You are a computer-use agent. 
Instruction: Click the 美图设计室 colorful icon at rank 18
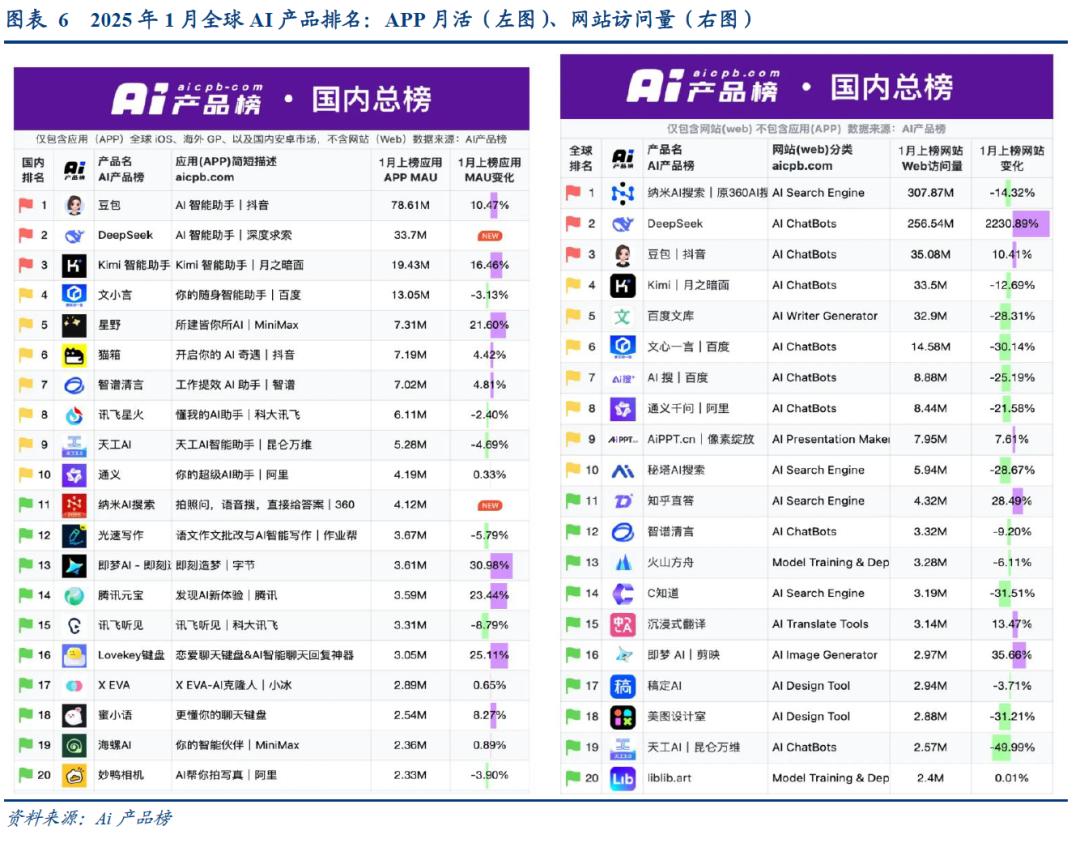click(x=623, y=717)
